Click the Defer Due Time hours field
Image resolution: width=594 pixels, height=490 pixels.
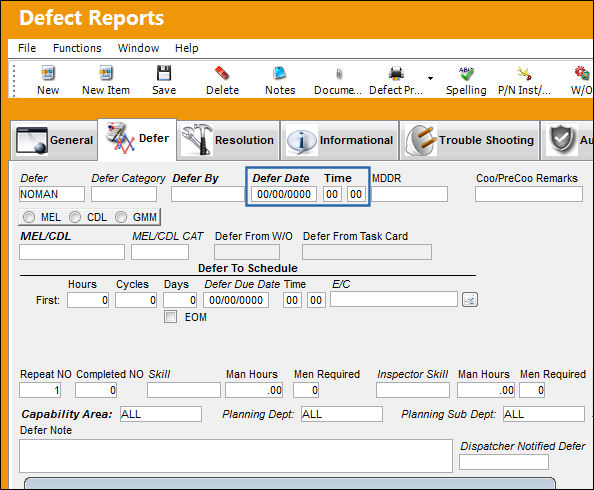[x=292, y=300]
